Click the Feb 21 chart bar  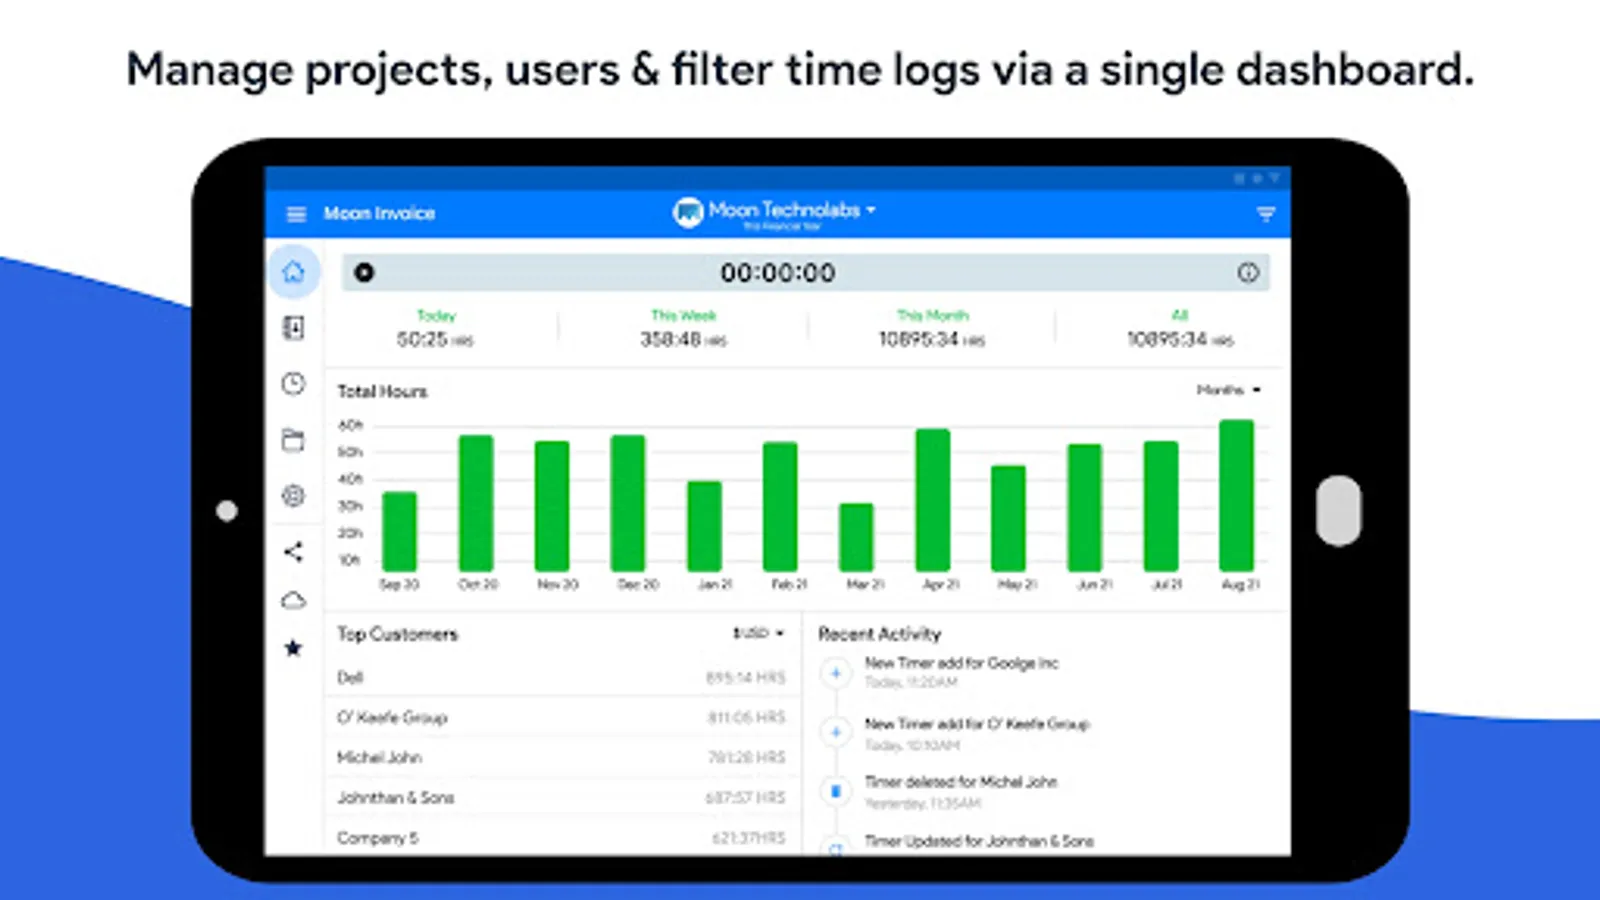point(780,507)
